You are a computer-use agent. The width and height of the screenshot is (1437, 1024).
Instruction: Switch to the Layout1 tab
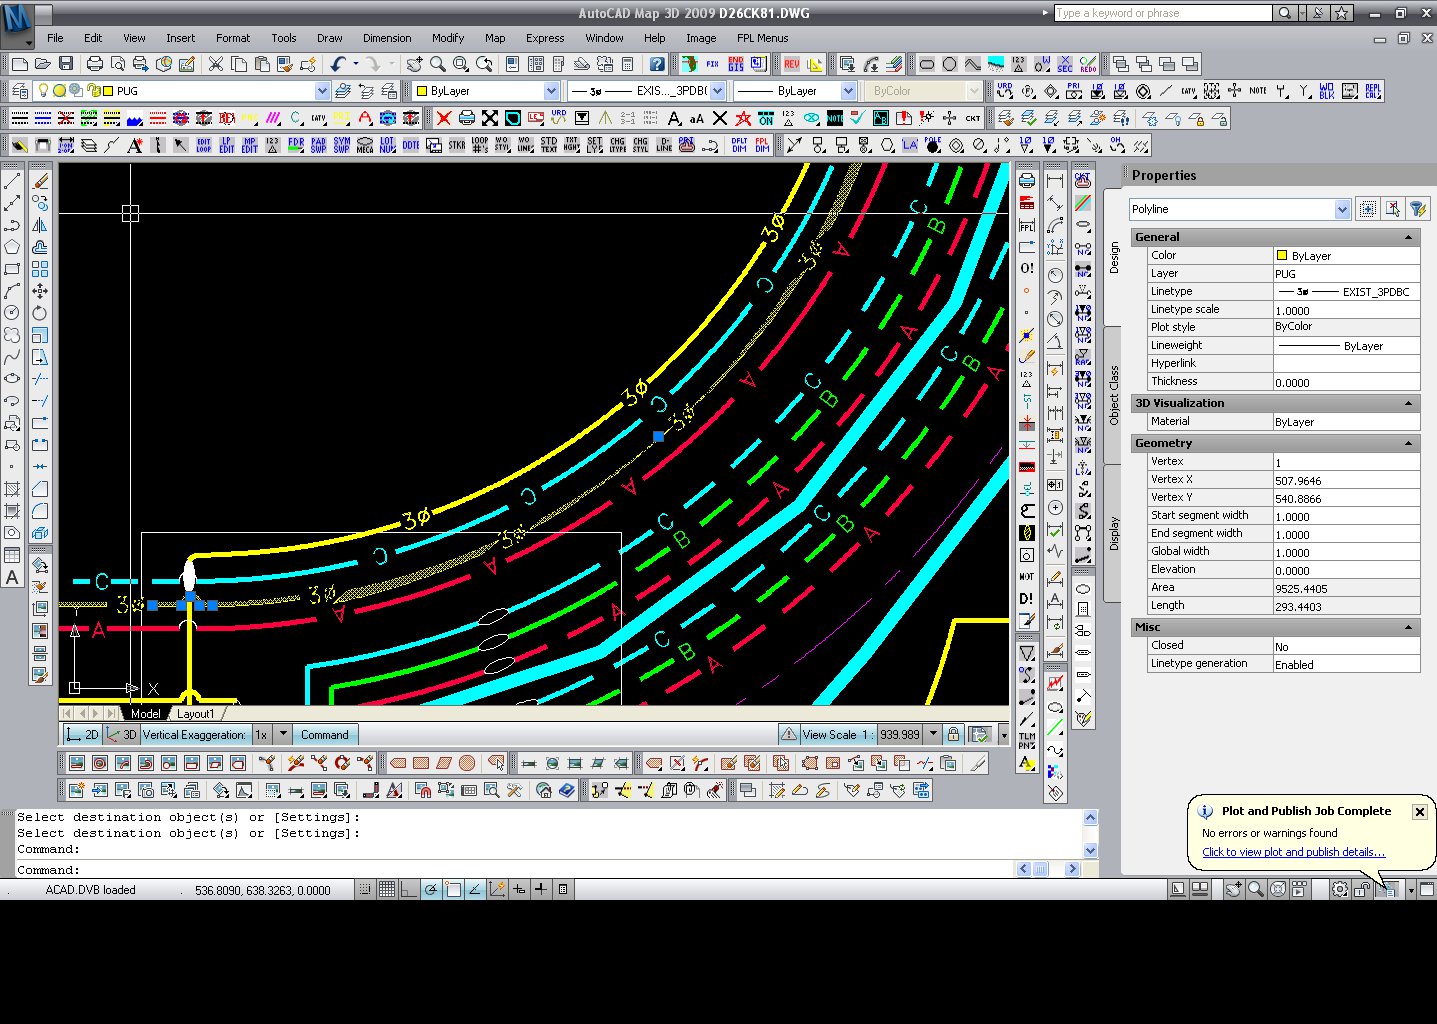coord(195,714)
